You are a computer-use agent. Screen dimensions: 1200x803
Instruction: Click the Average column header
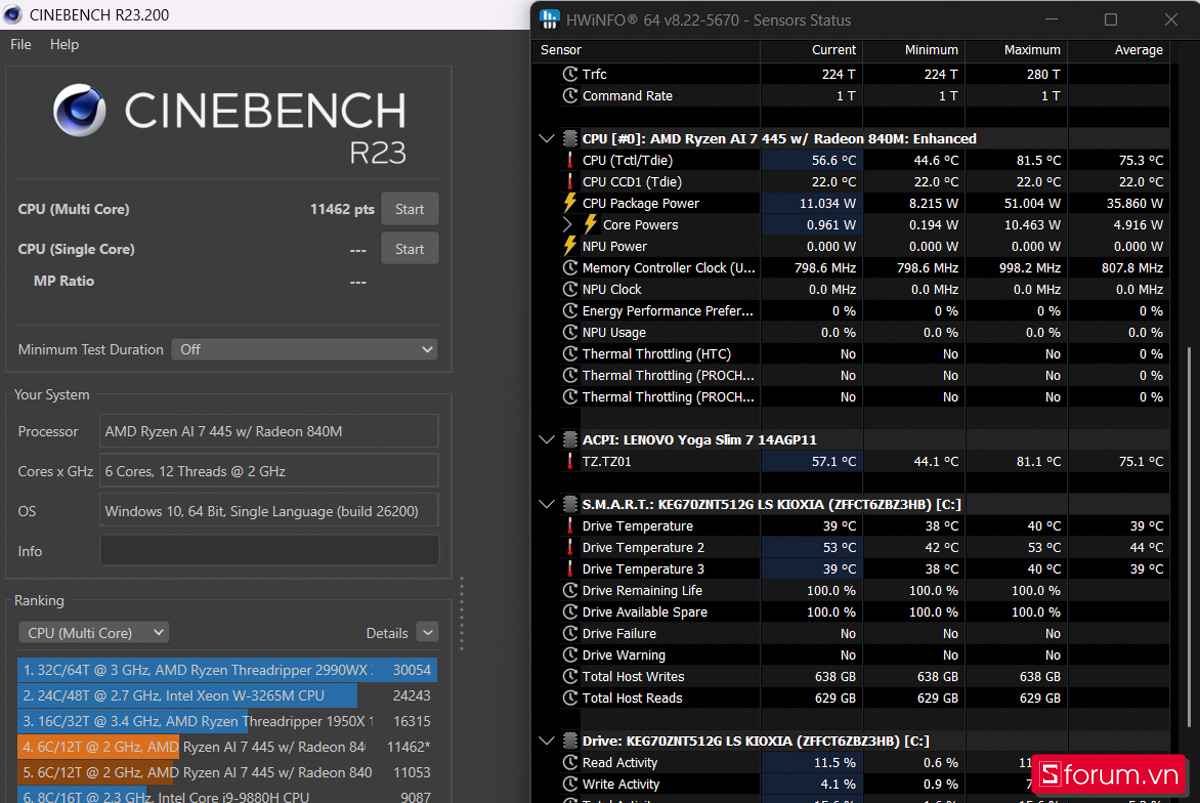click(1119, 50)
